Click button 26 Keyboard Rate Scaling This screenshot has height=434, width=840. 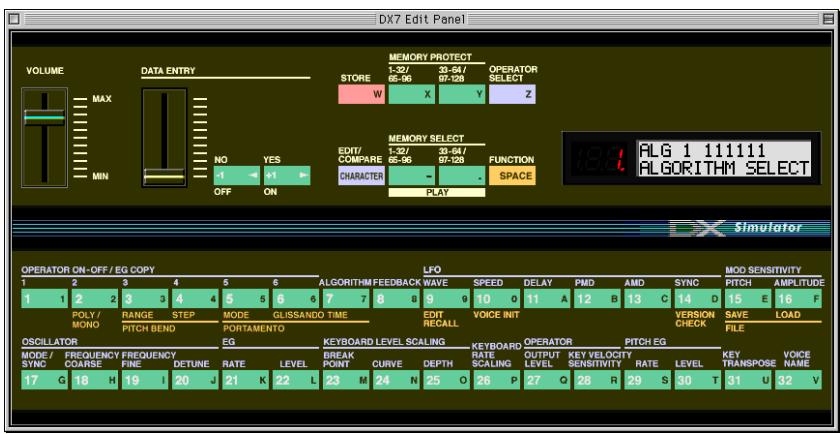(497, 380)
